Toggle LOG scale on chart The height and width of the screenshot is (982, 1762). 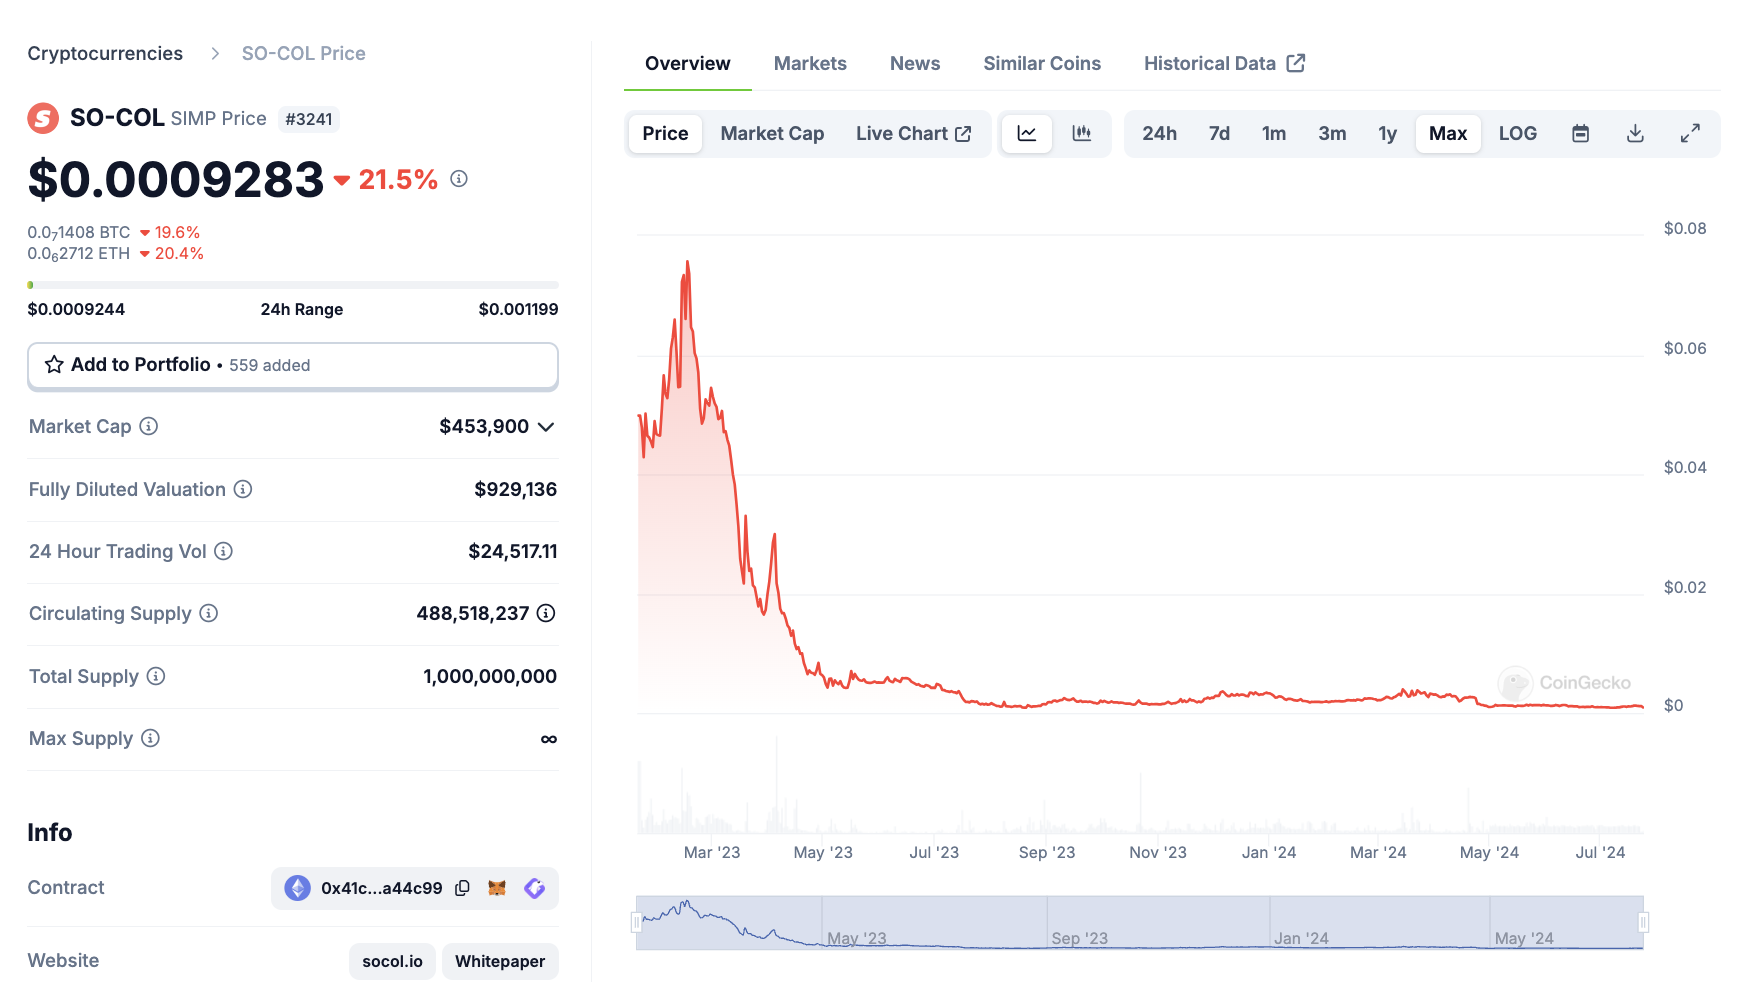tap(1517, 133)
